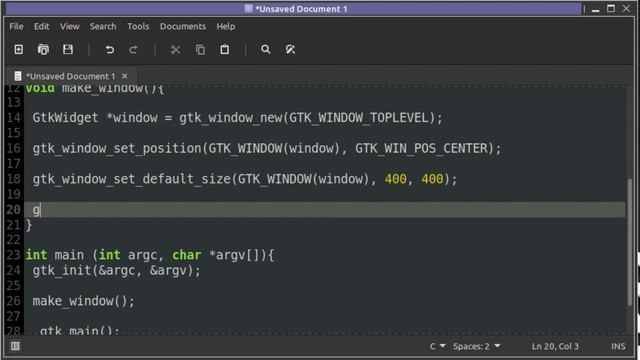Click the first 400 value on line 18
This screenshot has height=360, width=640.
click(396, 179)
